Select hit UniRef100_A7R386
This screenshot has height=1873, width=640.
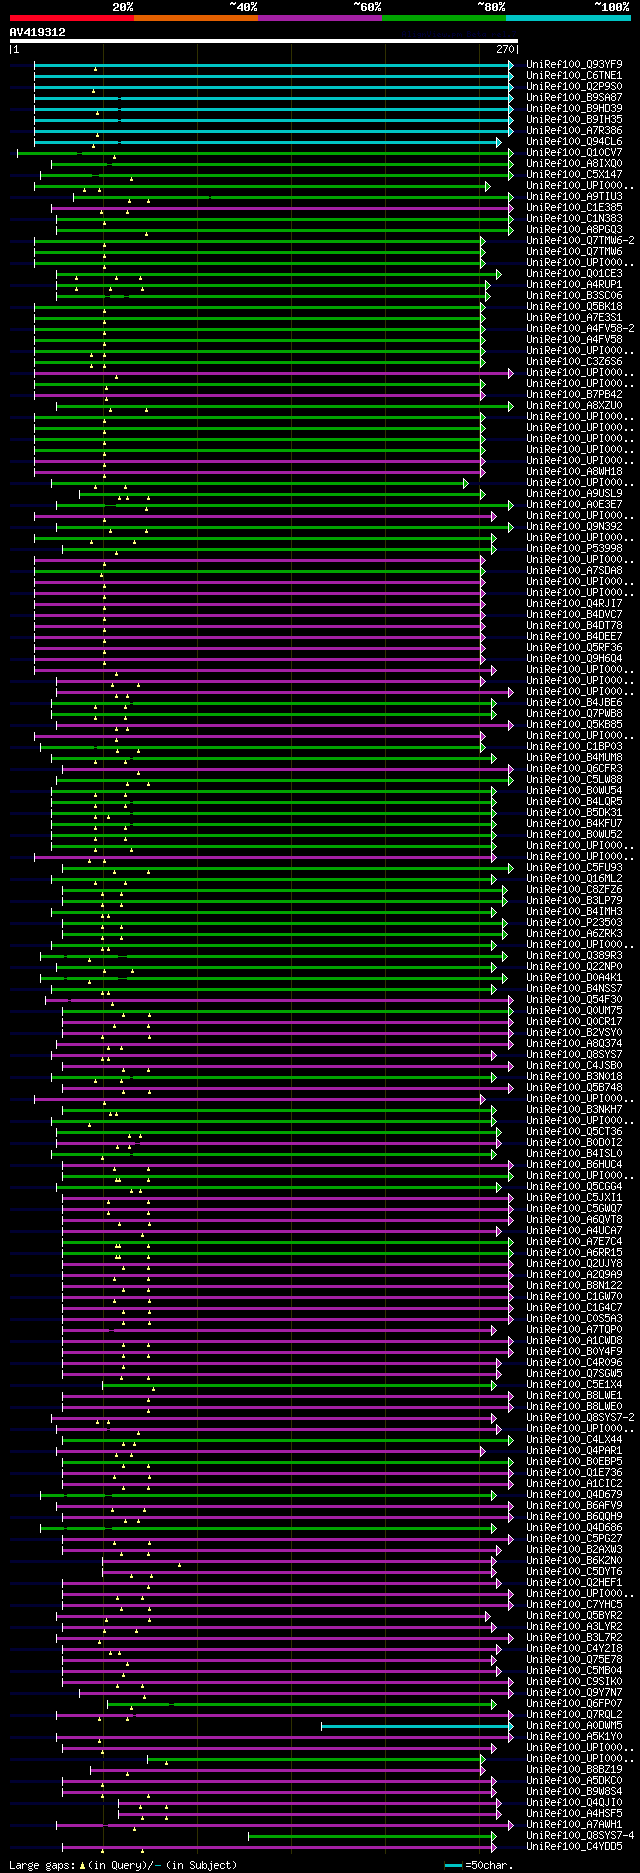click(x=574, y=130)
